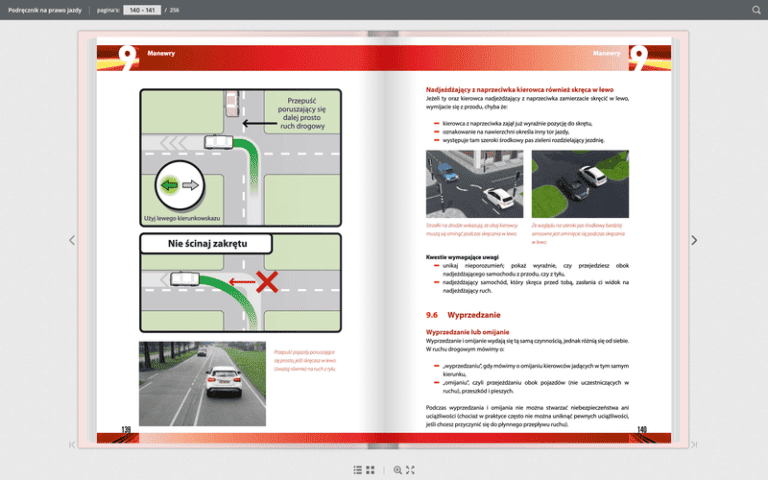Enter fullscreen mode
This screenshot has height=480, width=768.
410,469
